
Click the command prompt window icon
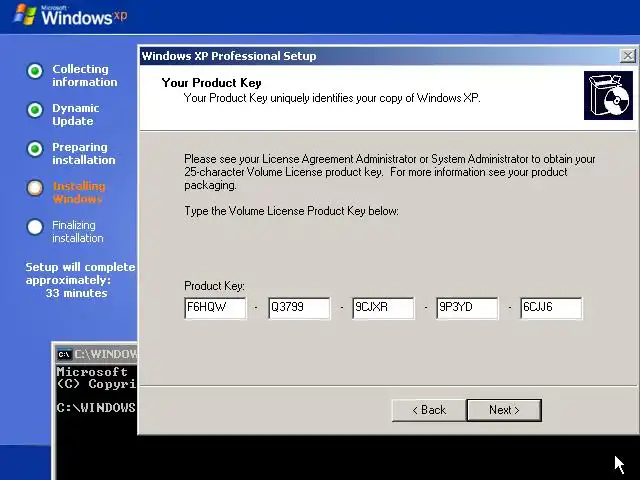click(x=64, y=354)
